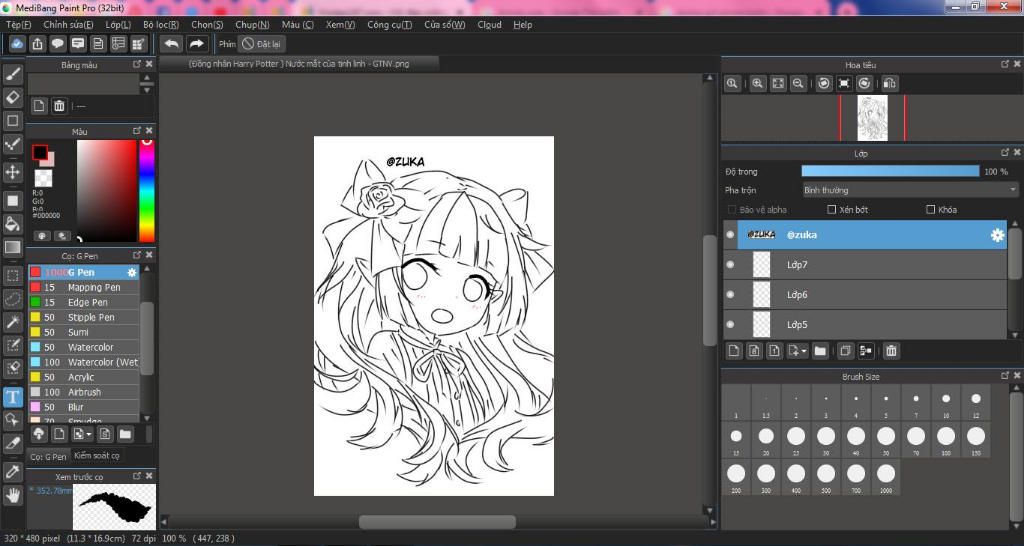
Task: Select the Stipple Pen brush
Action: (x=84, y=317)
